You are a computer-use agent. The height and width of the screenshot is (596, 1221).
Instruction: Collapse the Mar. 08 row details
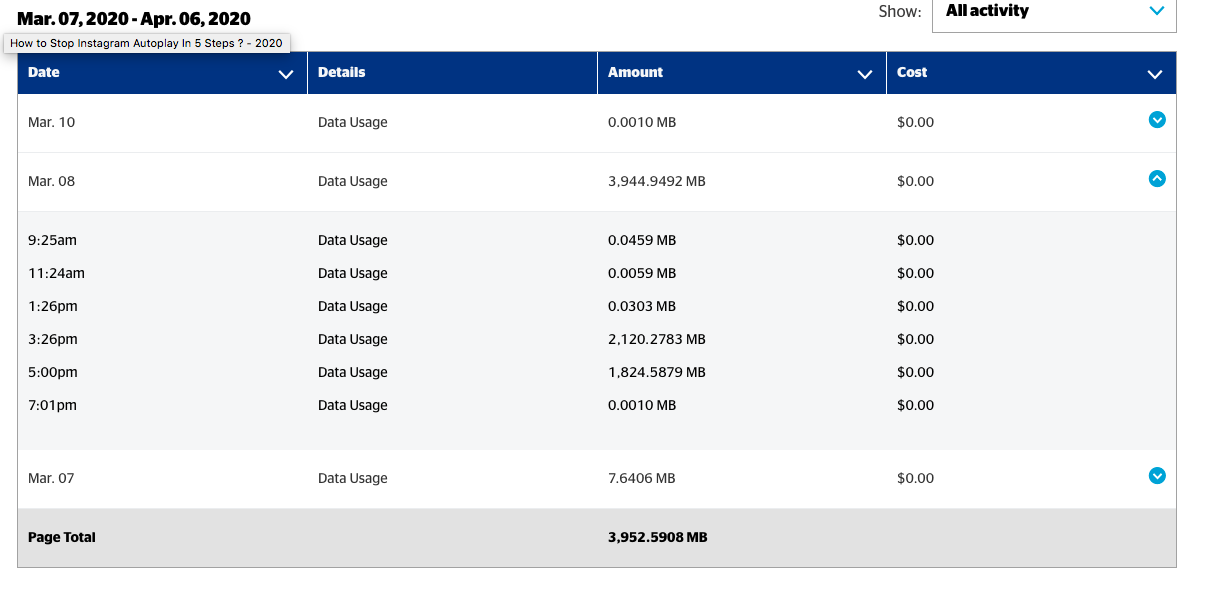[1157, 179]
